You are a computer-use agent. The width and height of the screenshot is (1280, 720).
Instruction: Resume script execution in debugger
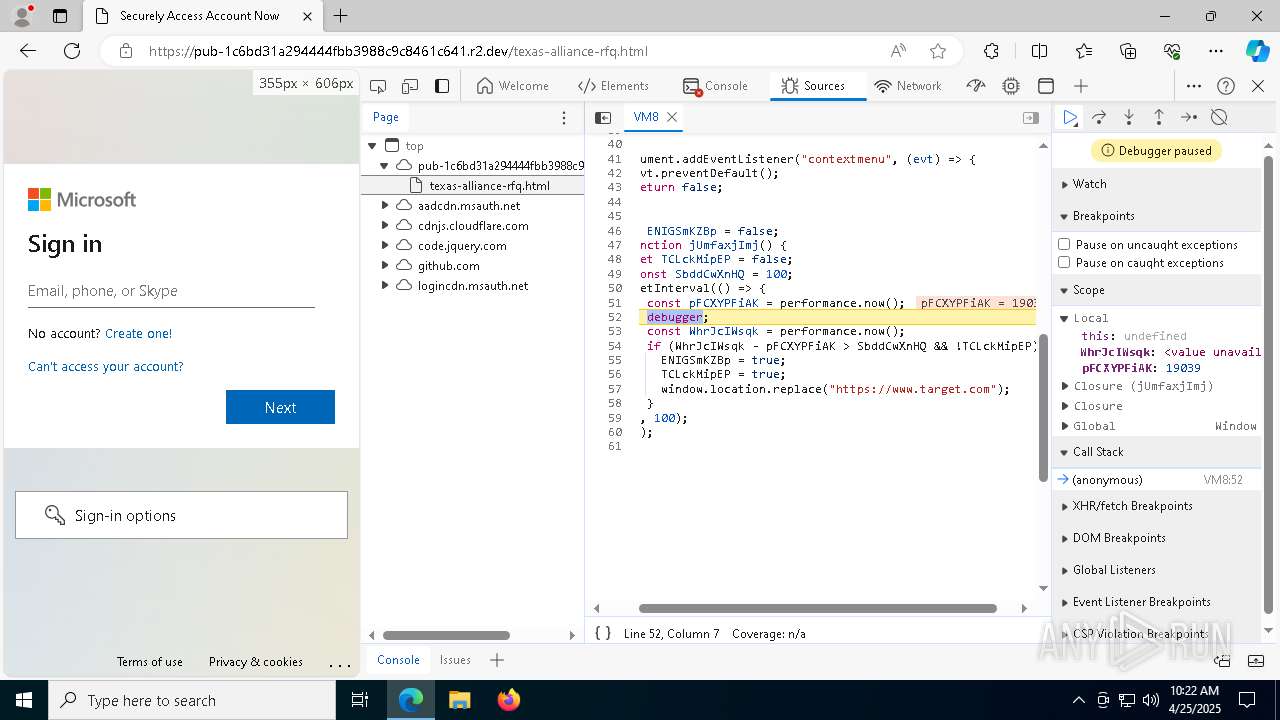[1070, 117]
